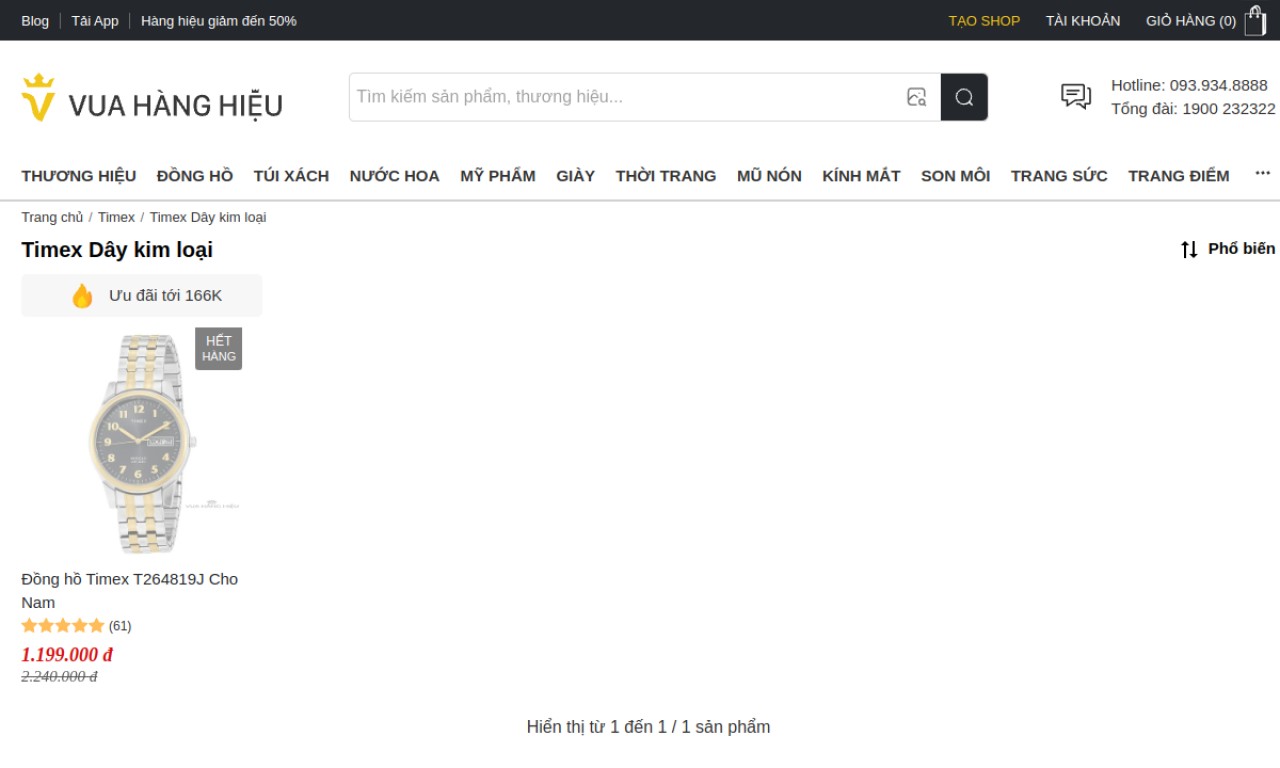Image resolution: width=1280 pixels, height=768 pixels.
Task: Click Hàng hiệu giảm đến 50% link
Action: point(219,20)
